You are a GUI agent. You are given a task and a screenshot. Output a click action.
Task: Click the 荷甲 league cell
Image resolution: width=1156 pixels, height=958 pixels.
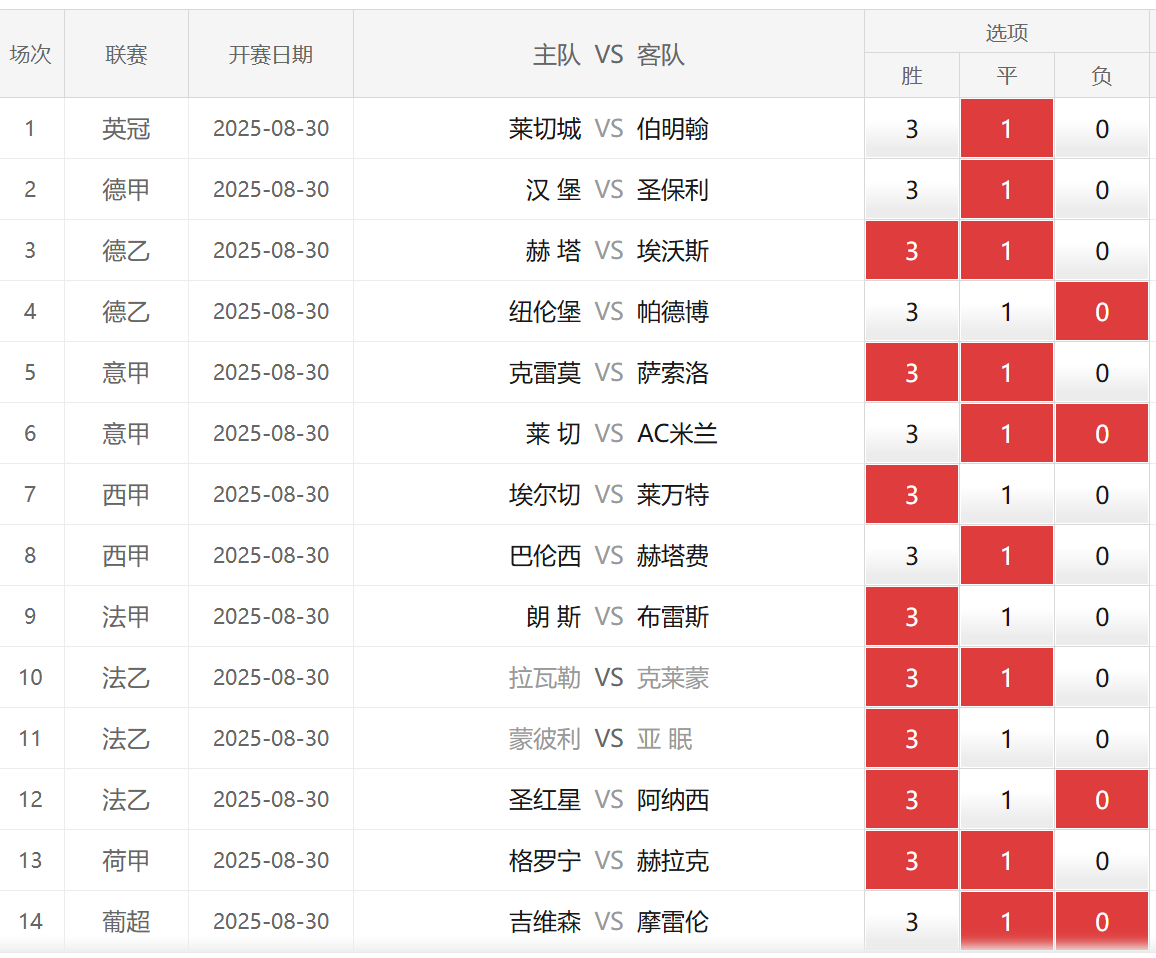[x=126, y=861]
